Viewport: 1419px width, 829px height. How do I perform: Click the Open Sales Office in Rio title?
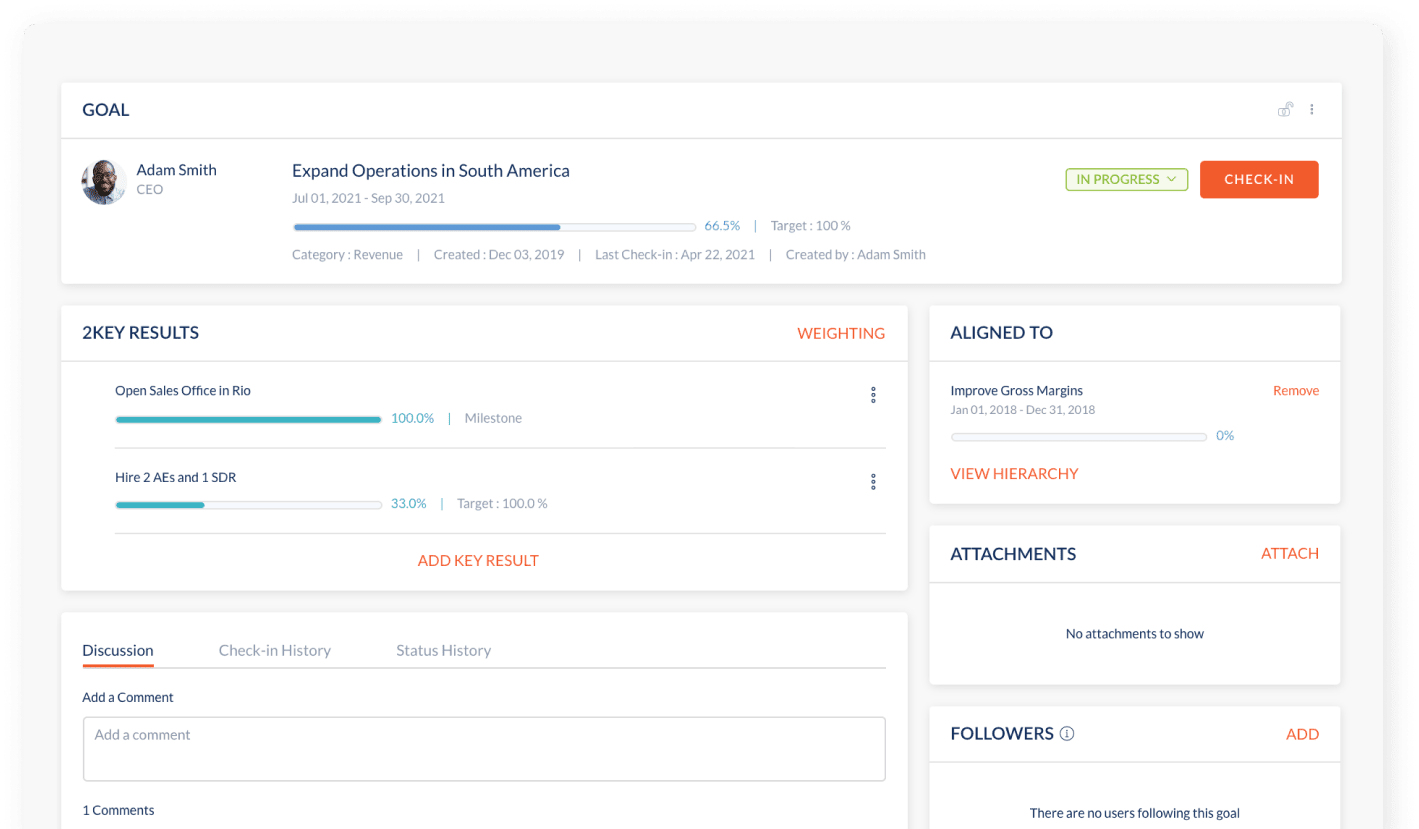click(x=183, y=391)
